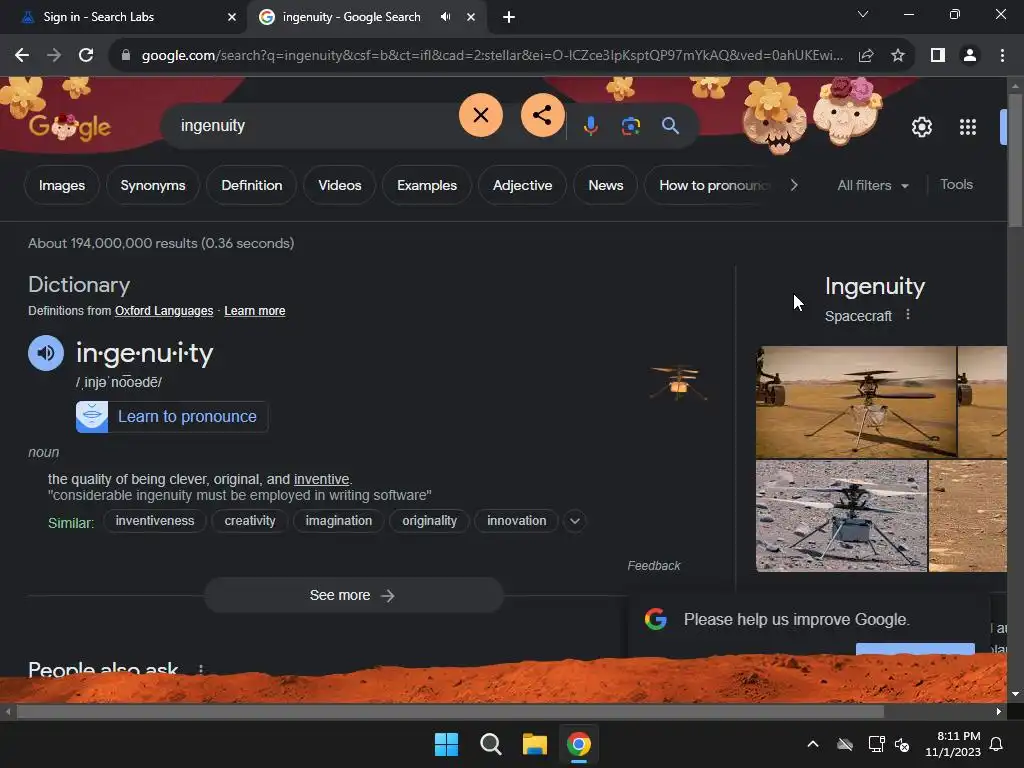
Task: Click Learn to pronounce button
Action: [x=172, y=417]
